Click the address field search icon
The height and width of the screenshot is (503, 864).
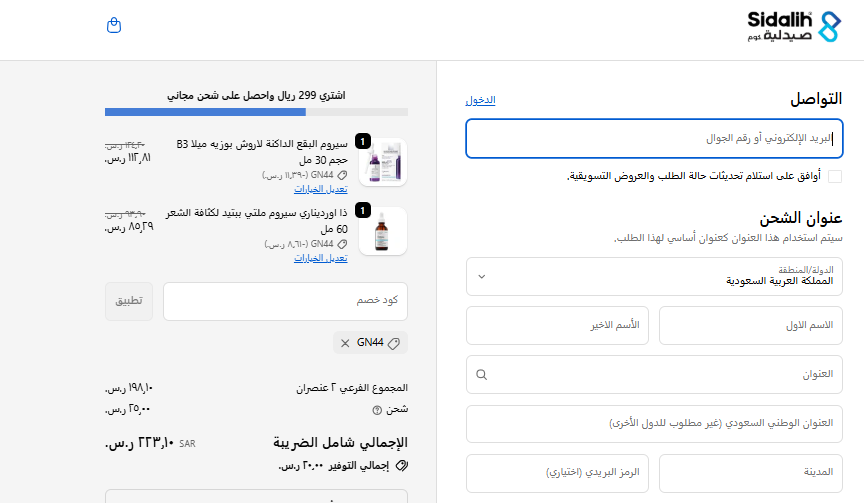click(482, 375)
